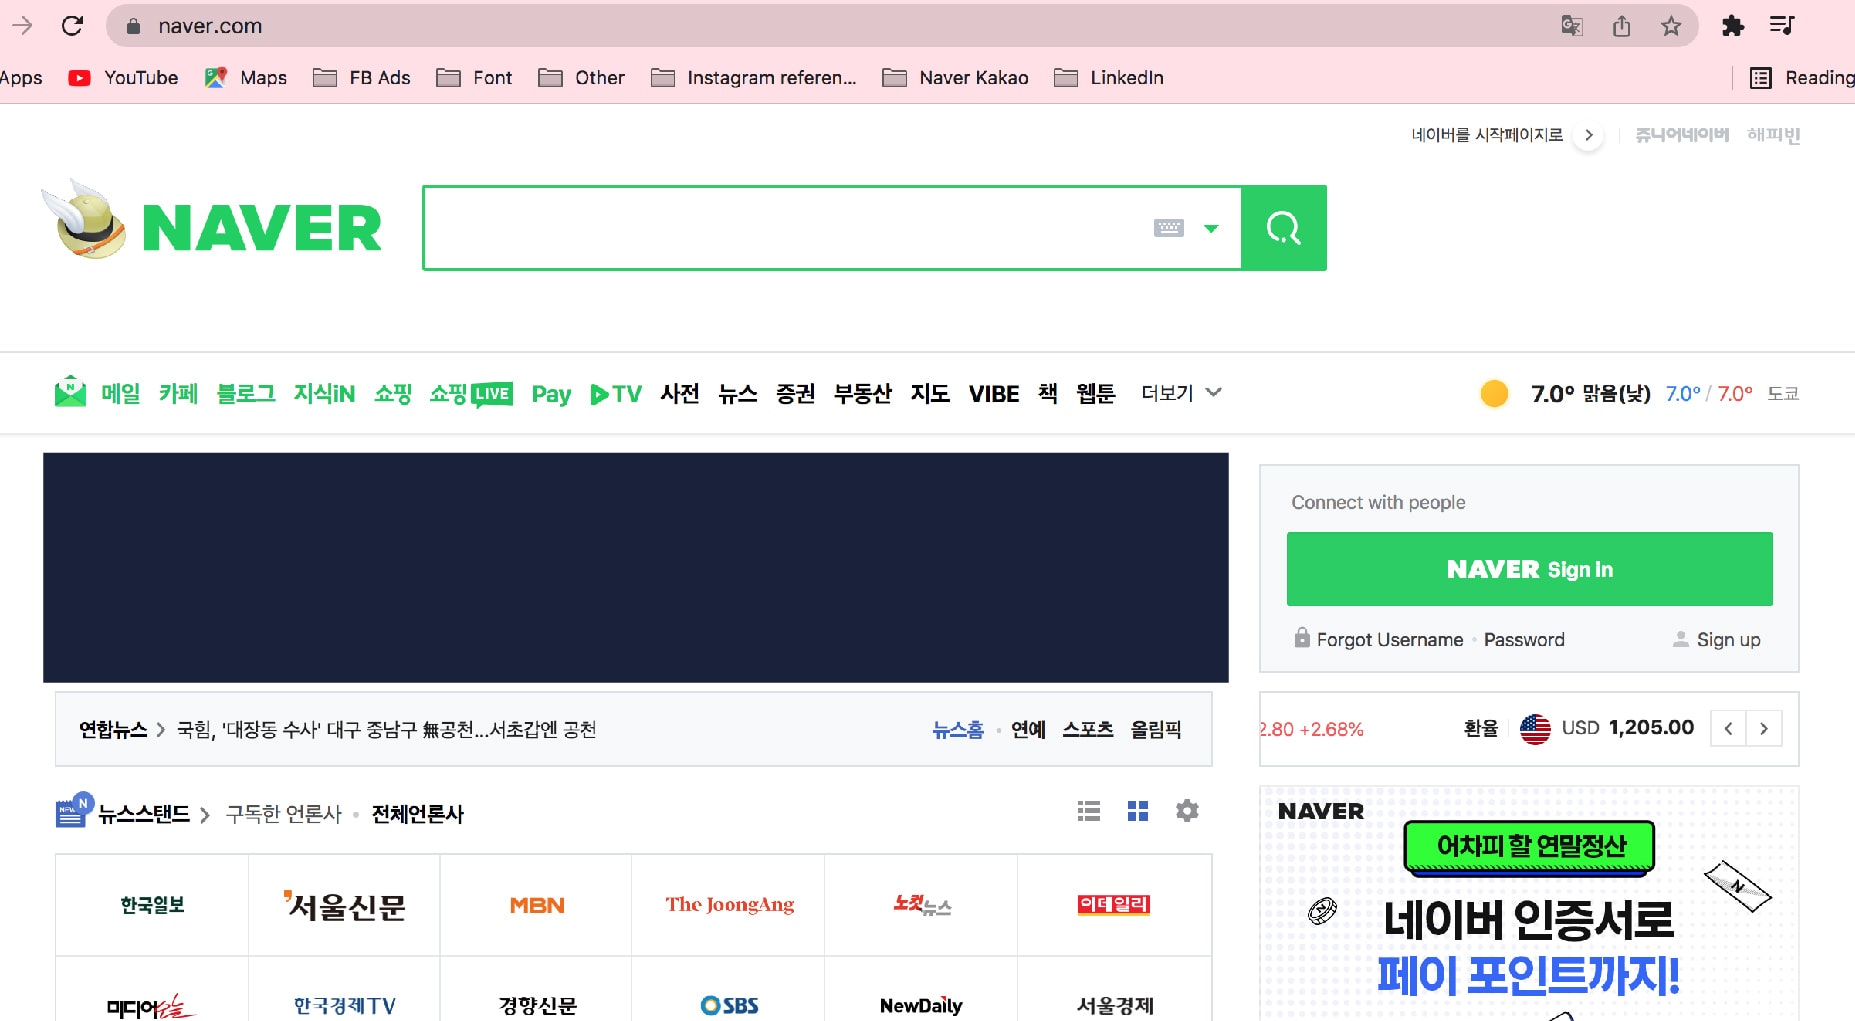Click the green search magnifier button

click(x=1284, y=228)
